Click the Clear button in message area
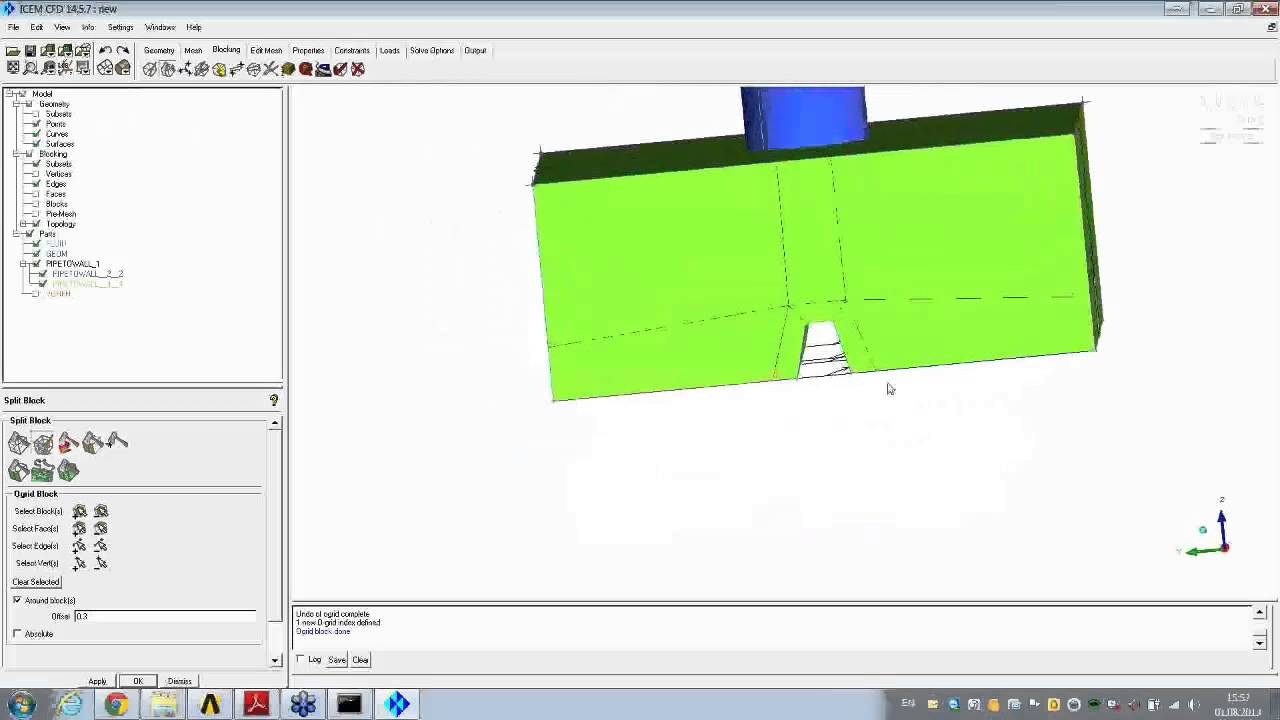The height and width of the screenshot is (720, 1280). coord(360,659)
